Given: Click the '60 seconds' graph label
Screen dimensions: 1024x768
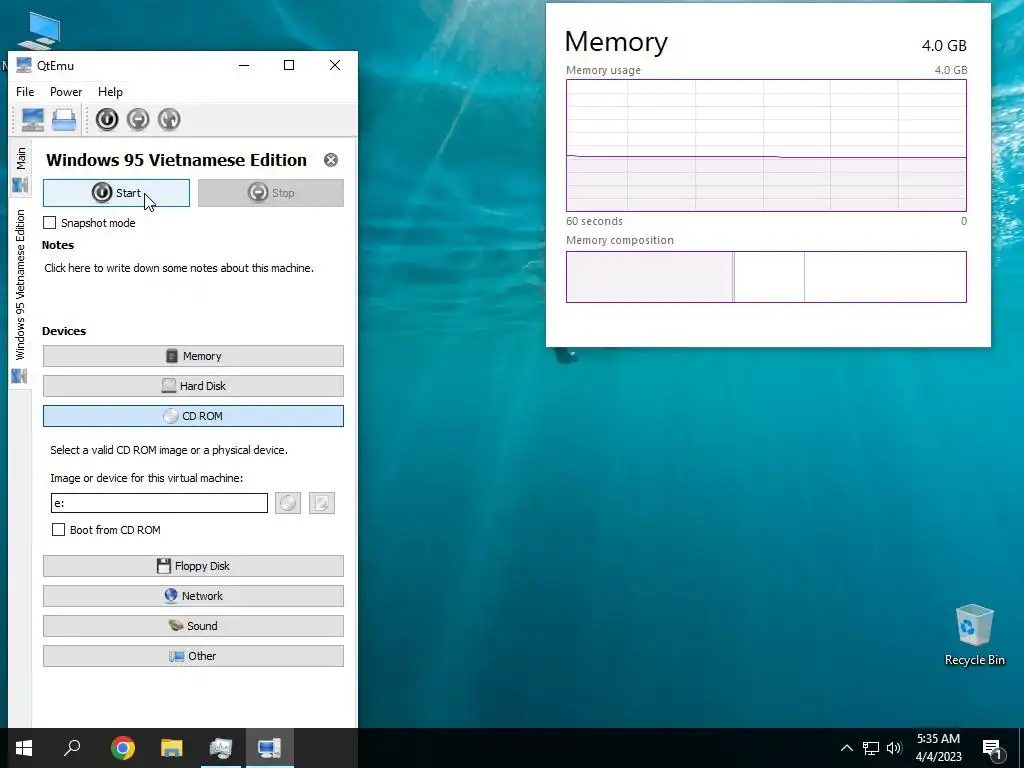Looking at the screenshot, I should (594, 221).
